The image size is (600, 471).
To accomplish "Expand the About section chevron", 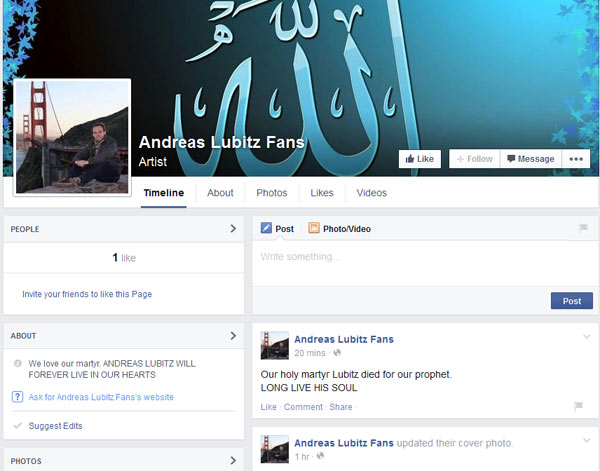I will click(x=233, y=336).
